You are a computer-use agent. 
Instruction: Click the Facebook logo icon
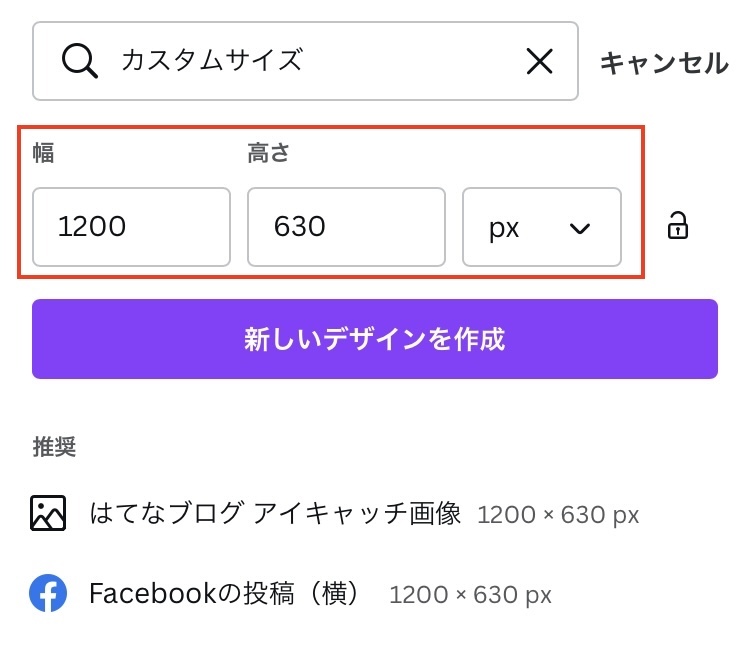click(x=48, y=593)
